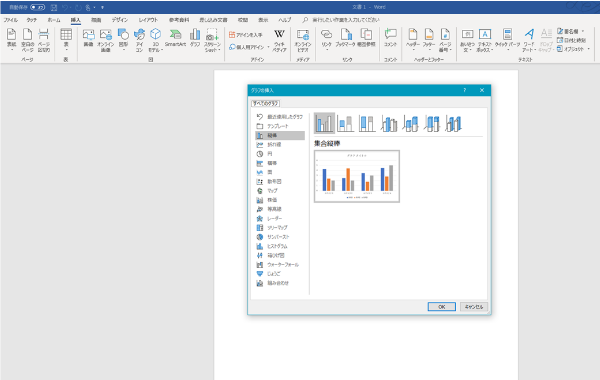600x380 pixels.
Task: Select the stacked column chart subtype icon
Action: point(345,123)
